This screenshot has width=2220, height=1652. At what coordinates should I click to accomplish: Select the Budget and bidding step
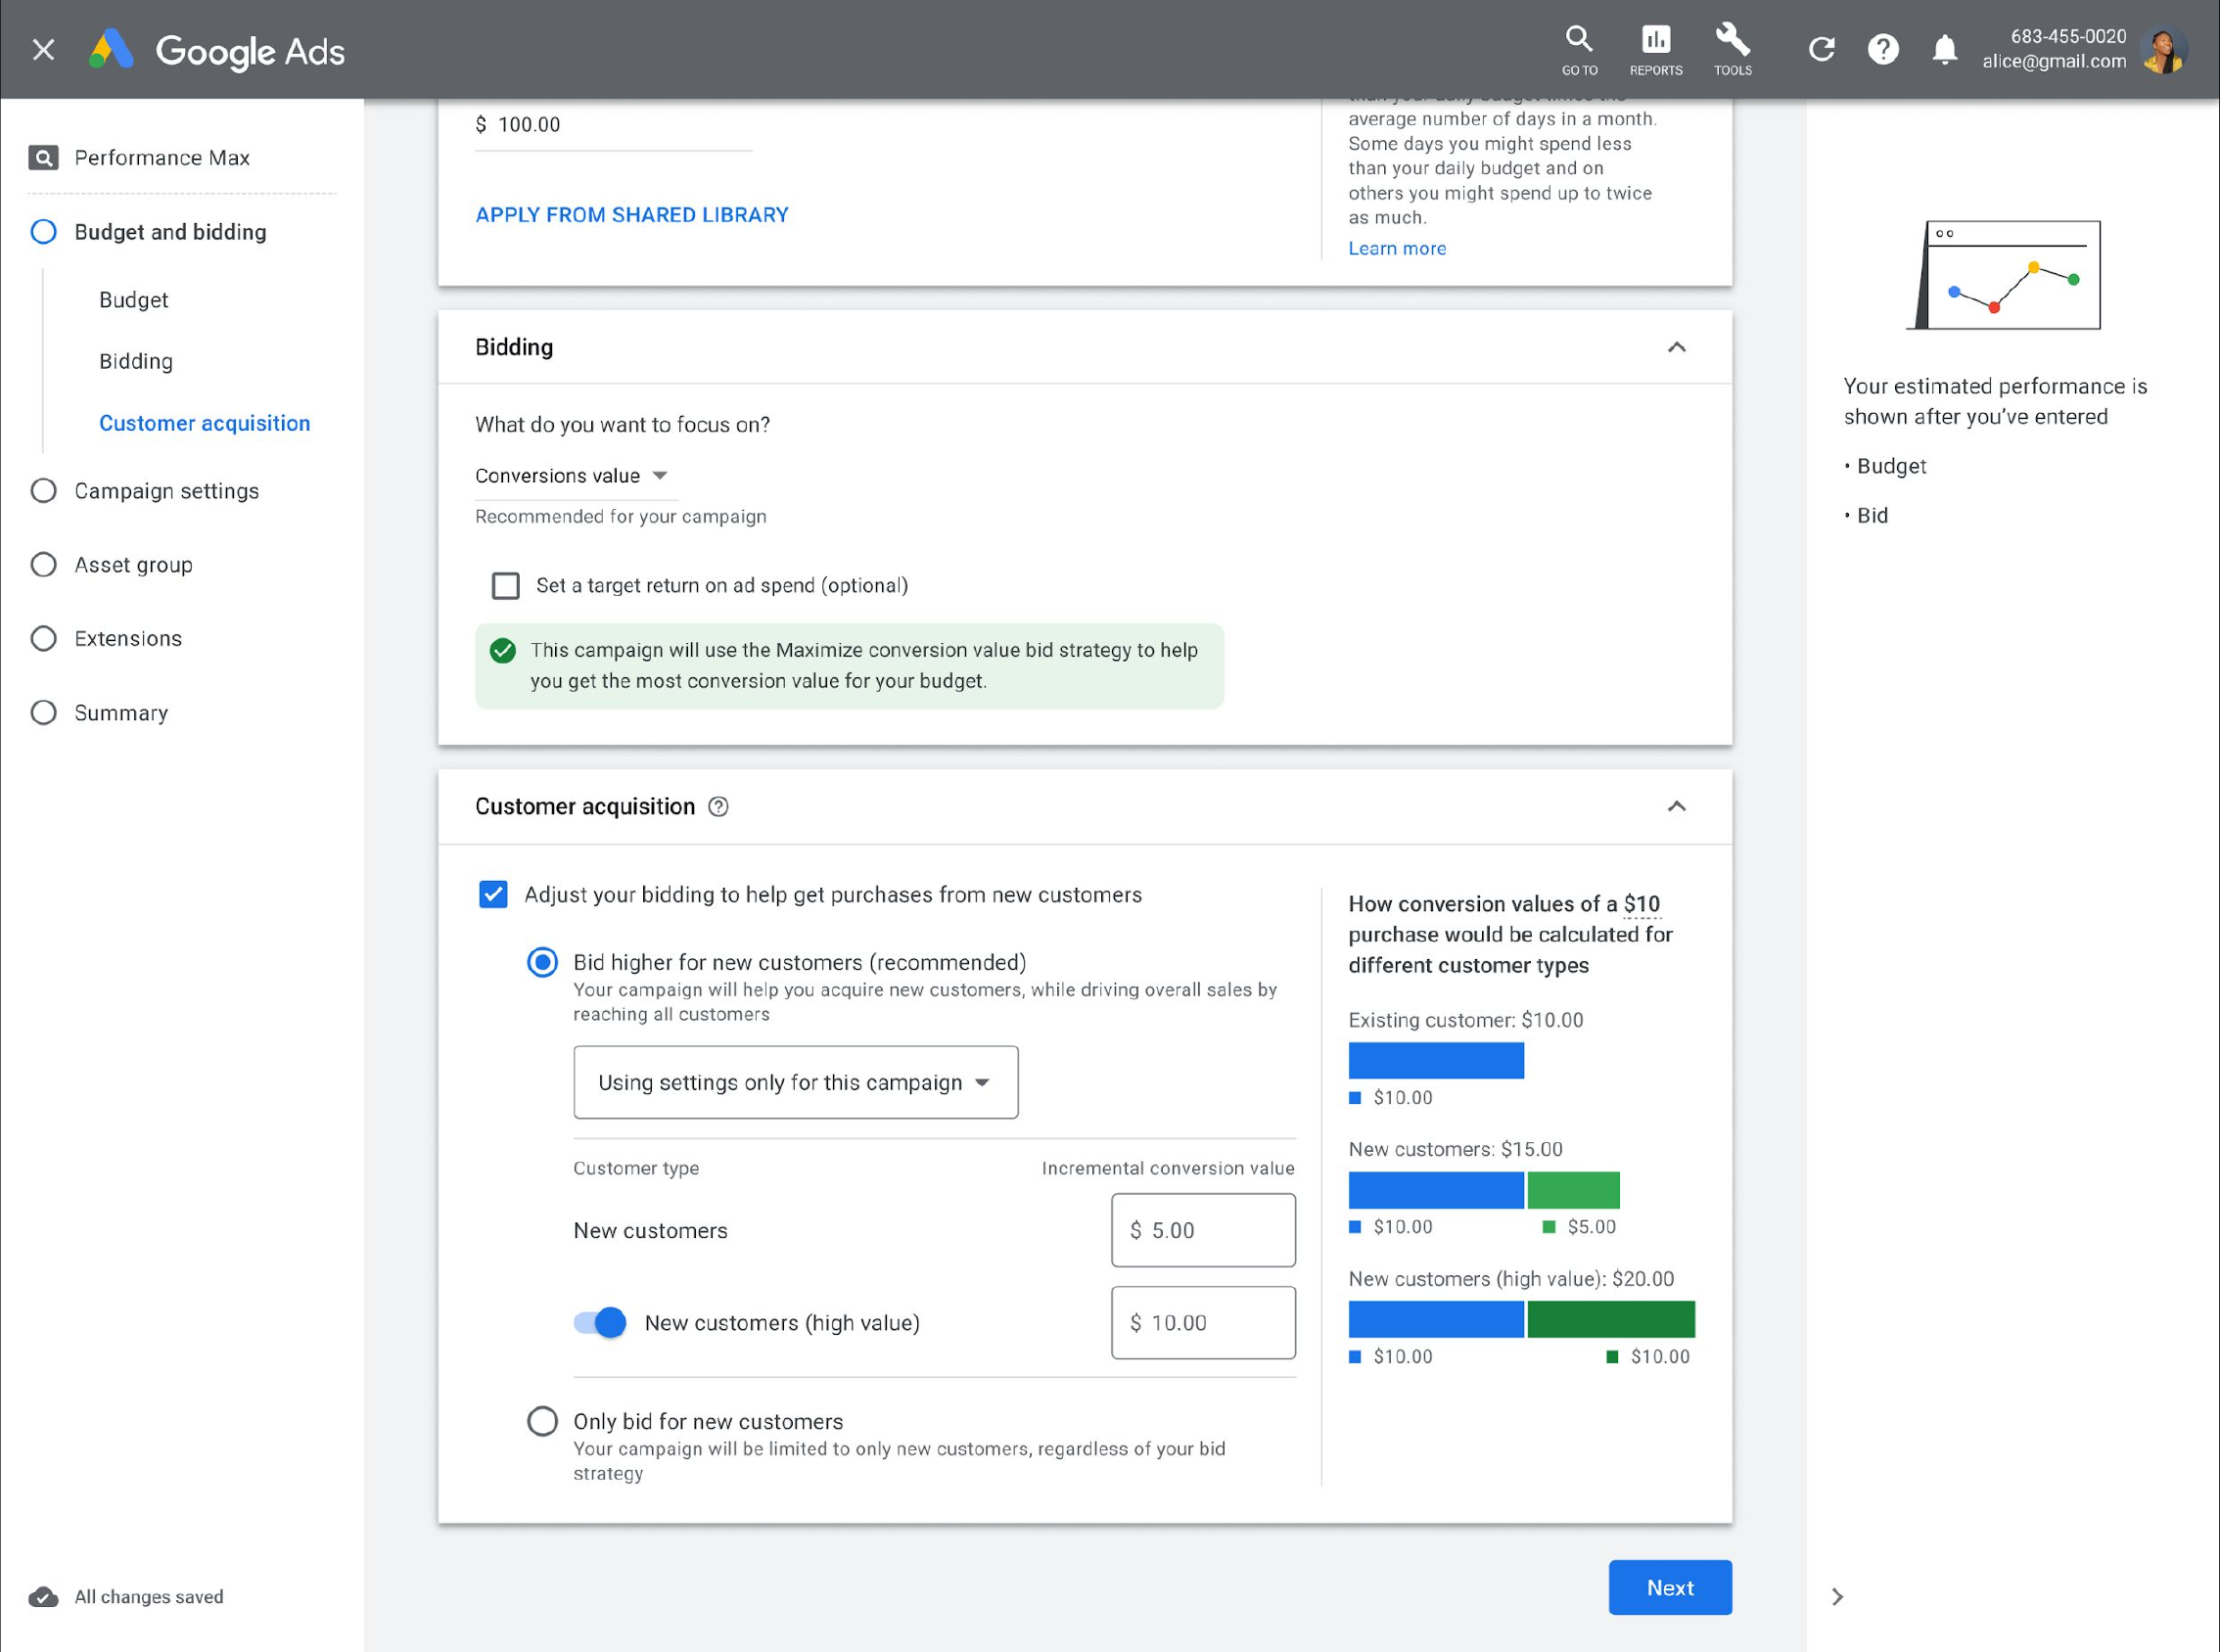tap(150, 232)
